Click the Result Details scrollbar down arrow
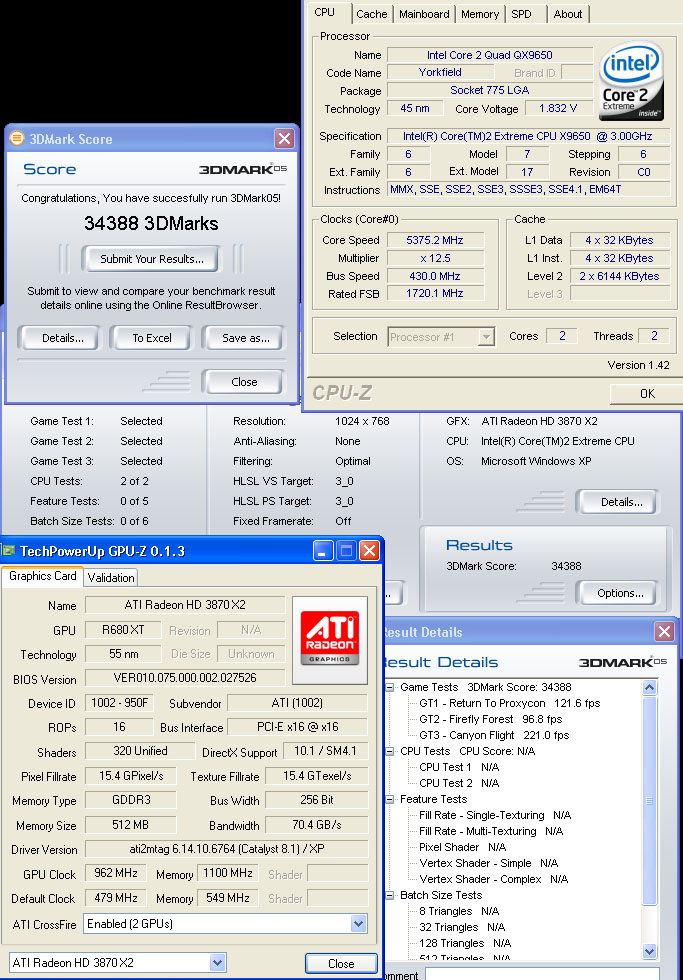The image size is (683, 980). point(649,951)
